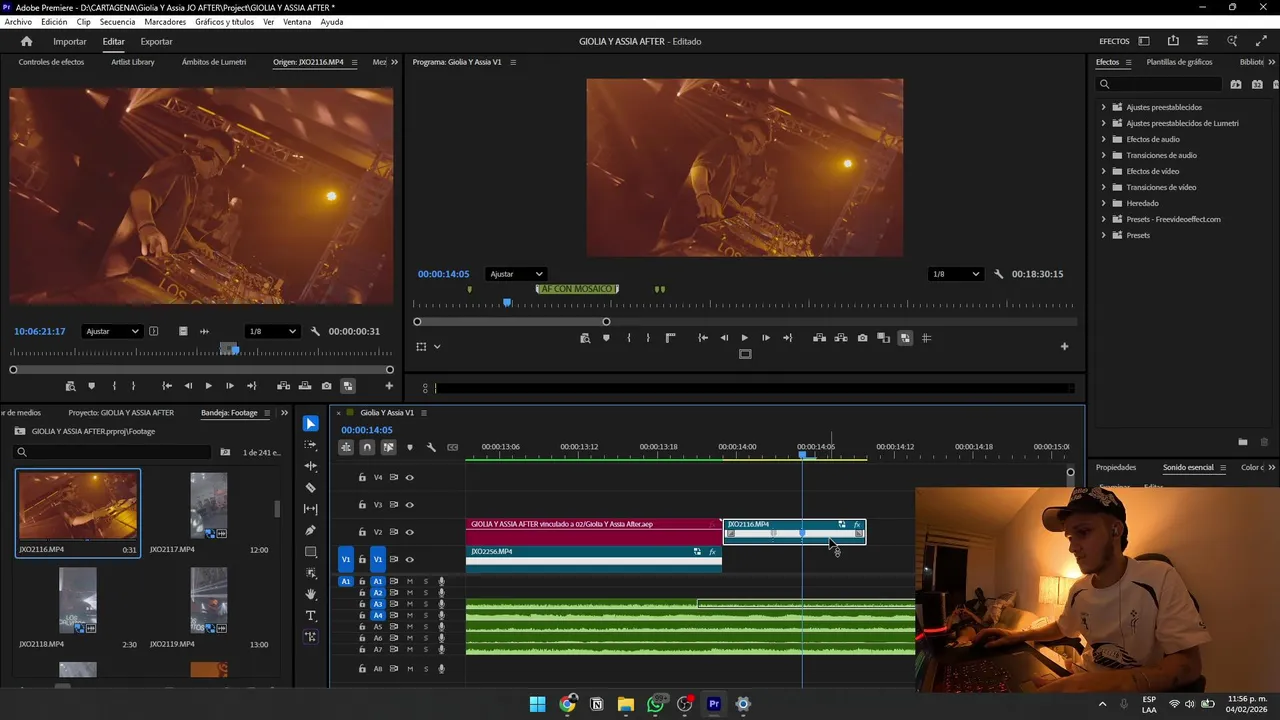Toggle lock on track V3
This screenshot has width=1280, height=720.
click(362, 505)
